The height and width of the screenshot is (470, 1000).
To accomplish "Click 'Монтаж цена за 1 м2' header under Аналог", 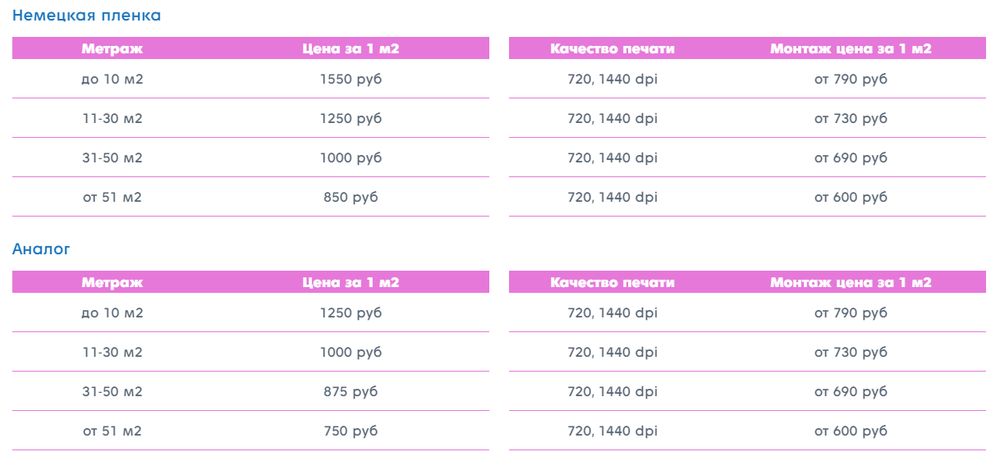I will (850, 282).
